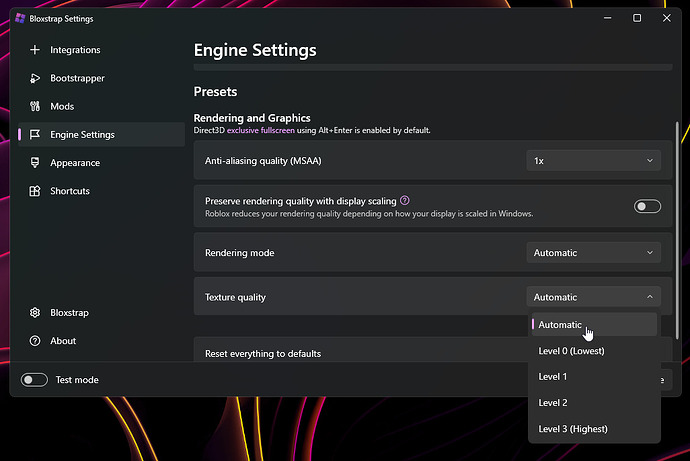This screenshot has width=690, height=461.
Task: Click the Texture quality up chevron
Action: [650, 297]
